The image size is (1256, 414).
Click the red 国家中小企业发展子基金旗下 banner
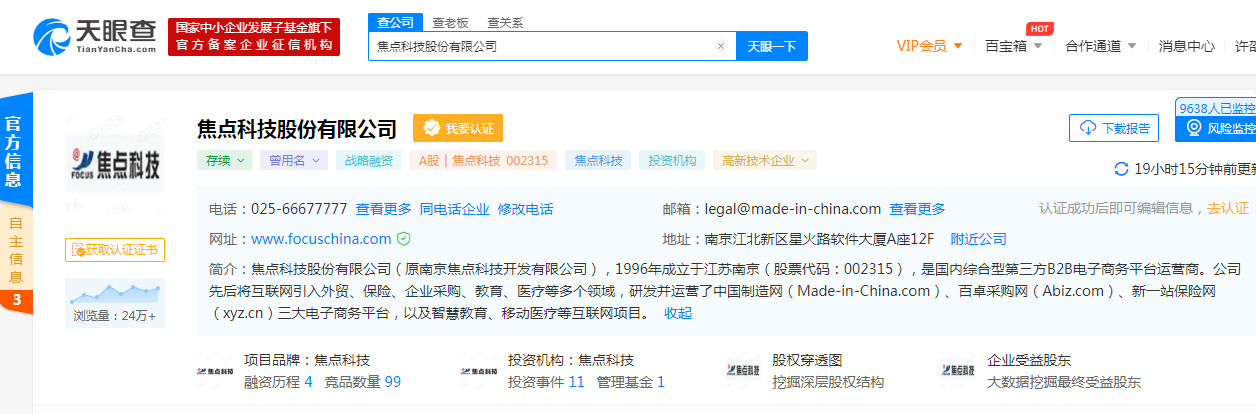click(254, 37)
